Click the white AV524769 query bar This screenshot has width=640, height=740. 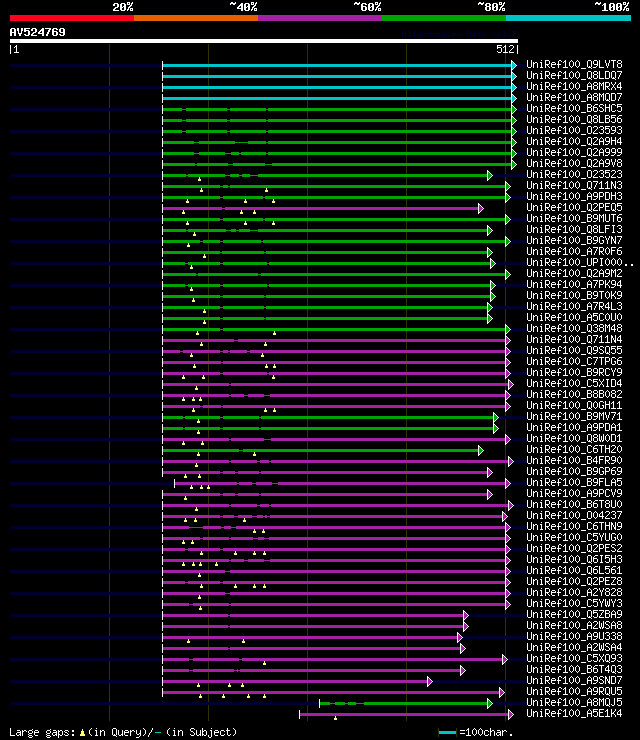pyautogui.click(x=264, y=41)
